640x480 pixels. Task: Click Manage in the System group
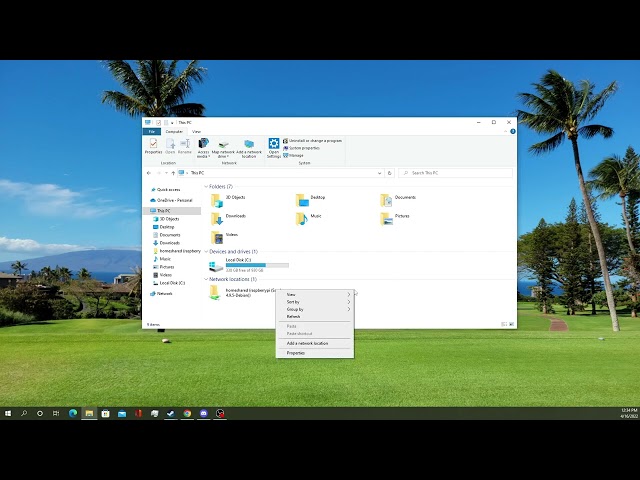point(293,155)
